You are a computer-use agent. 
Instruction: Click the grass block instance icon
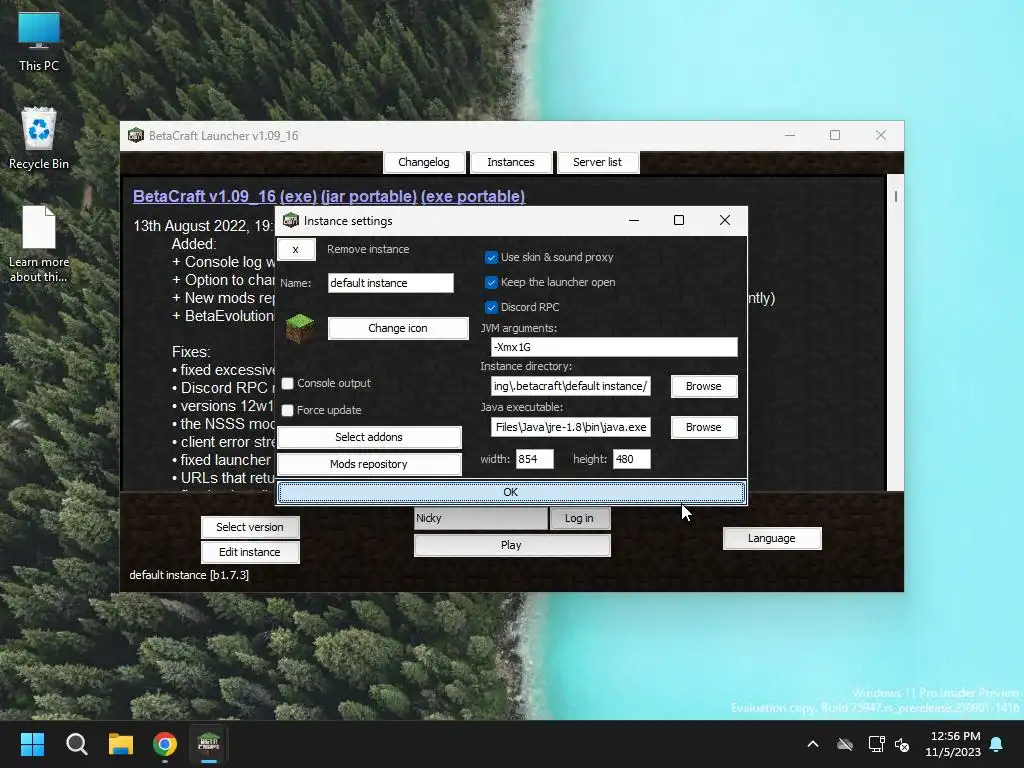tap(300, 328)
